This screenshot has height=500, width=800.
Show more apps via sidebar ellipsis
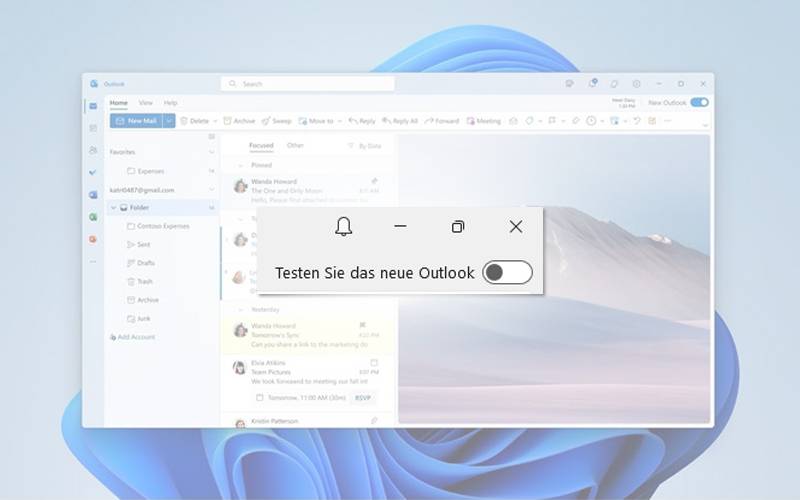[x=93, y=261]
